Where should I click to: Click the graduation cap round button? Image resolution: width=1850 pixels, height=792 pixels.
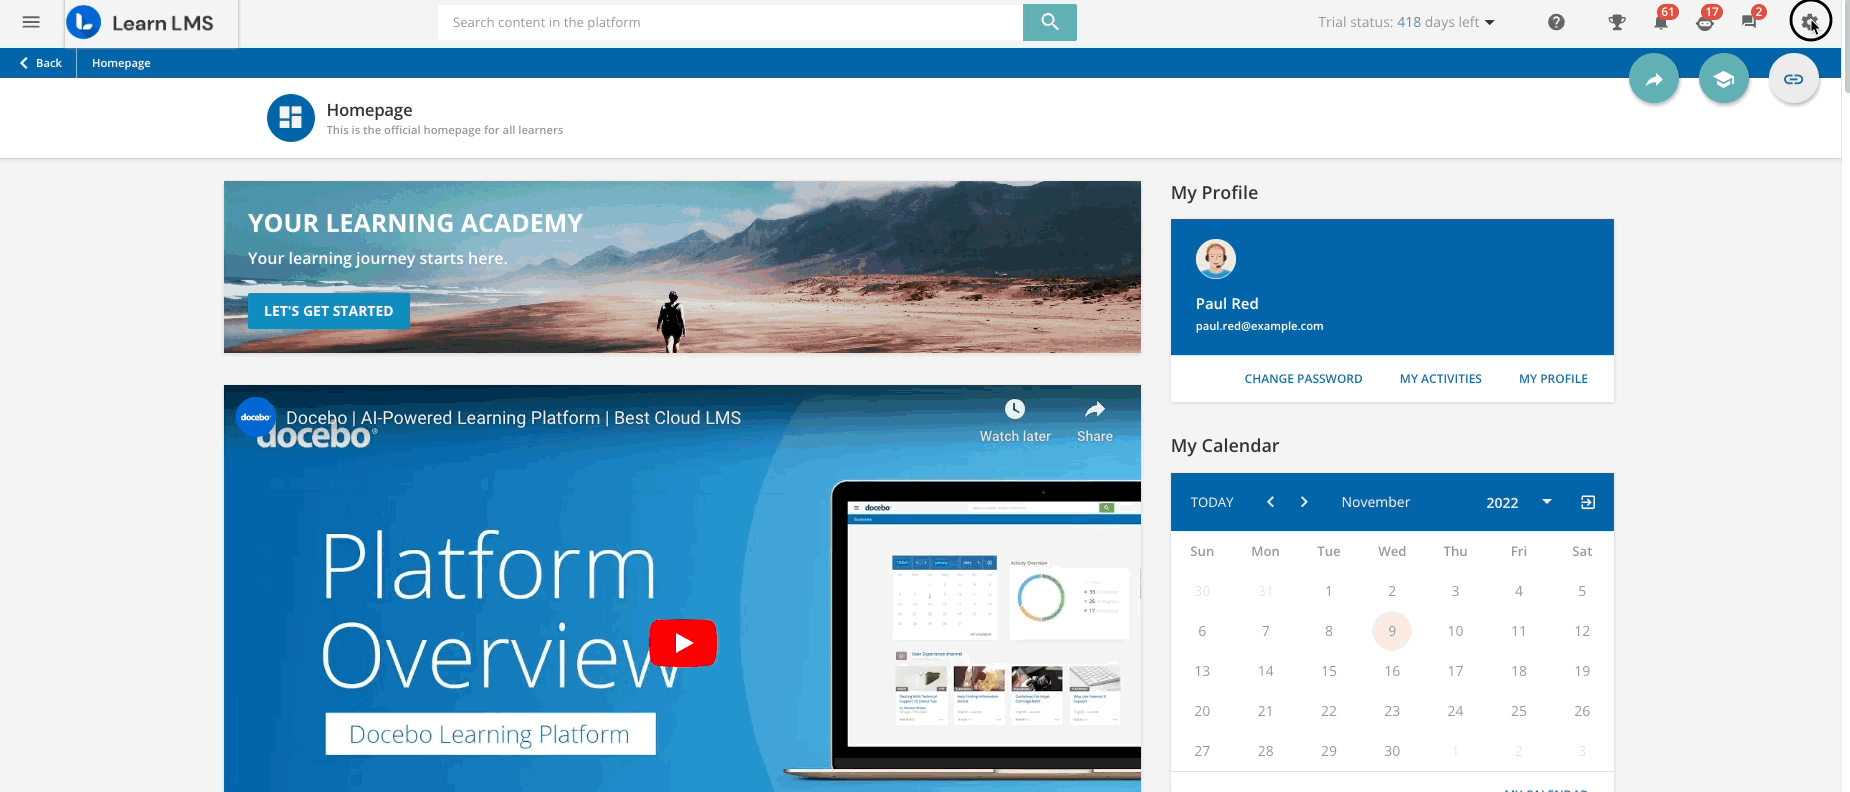coord(1724,79)
